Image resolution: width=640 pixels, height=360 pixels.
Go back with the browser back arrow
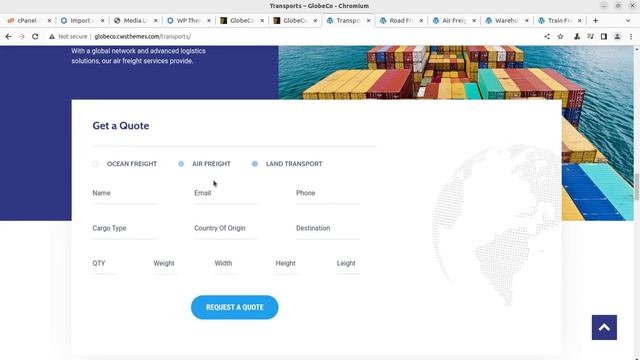[x=8, y=36]
